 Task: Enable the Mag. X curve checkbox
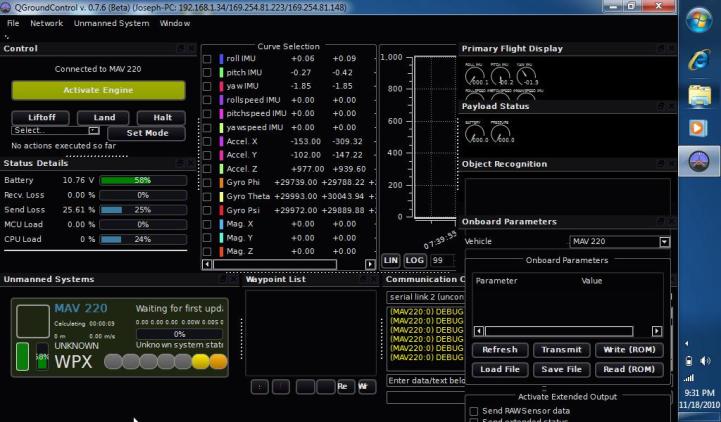click(x=207, y=224)
